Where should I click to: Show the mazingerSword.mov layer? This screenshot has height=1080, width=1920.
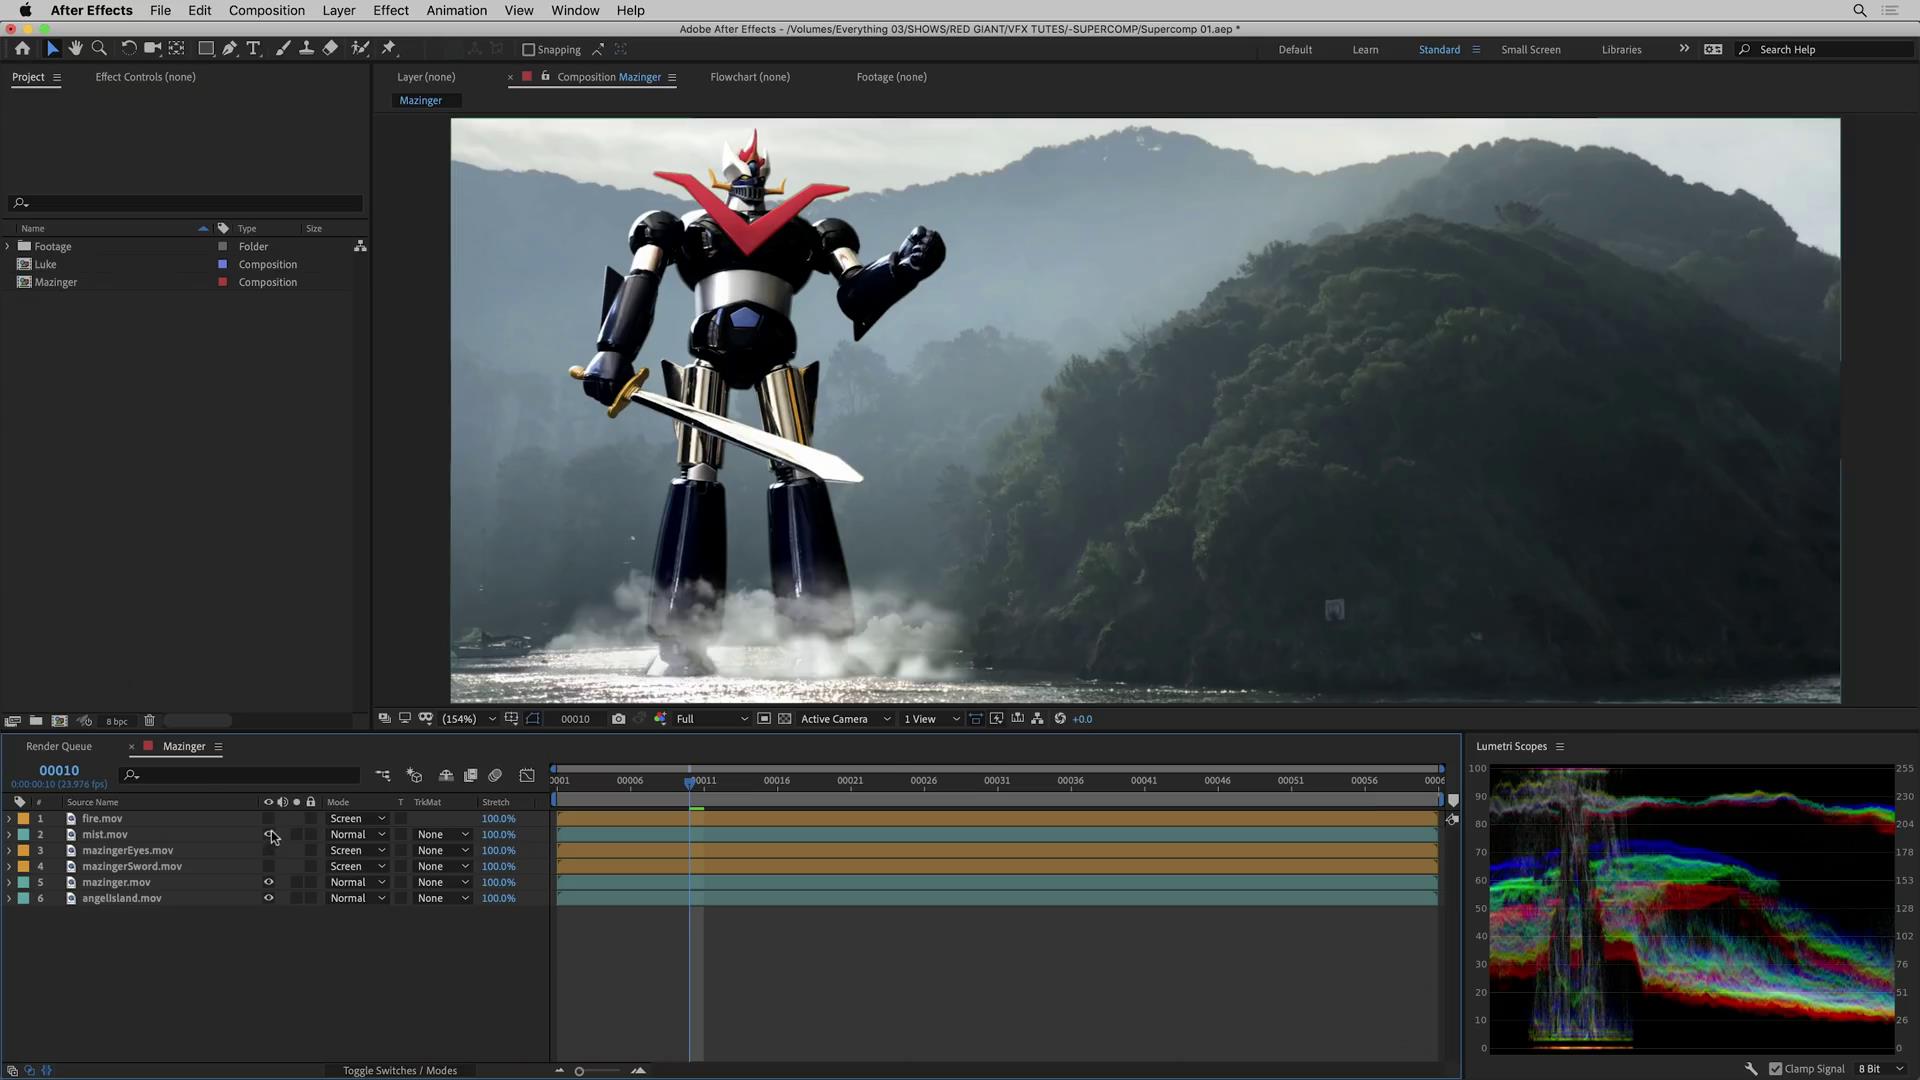coord(268,867)
